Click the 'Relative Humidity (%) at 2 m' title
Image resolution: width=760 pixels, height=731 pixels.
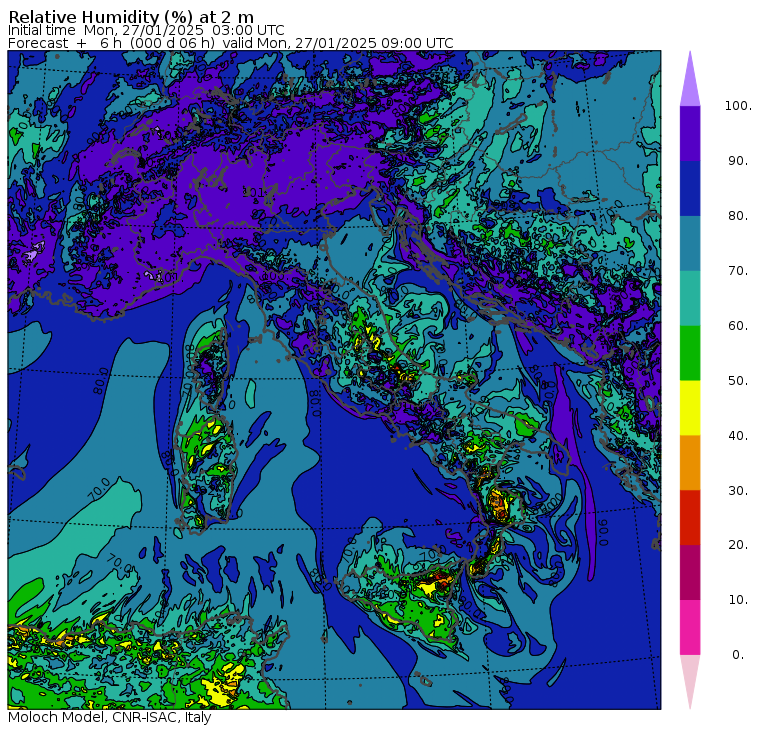(x=131, y=17)
